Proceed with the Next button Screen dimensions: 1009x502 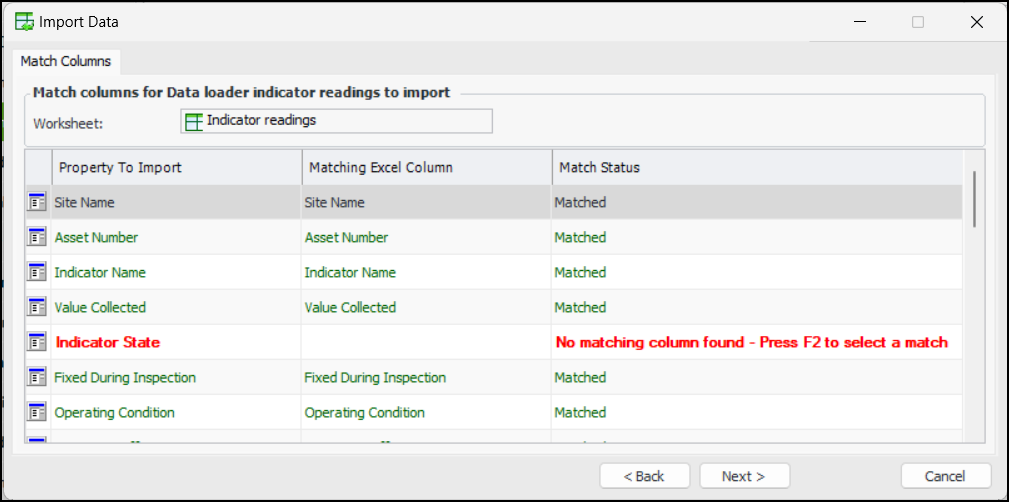(744, 476)
